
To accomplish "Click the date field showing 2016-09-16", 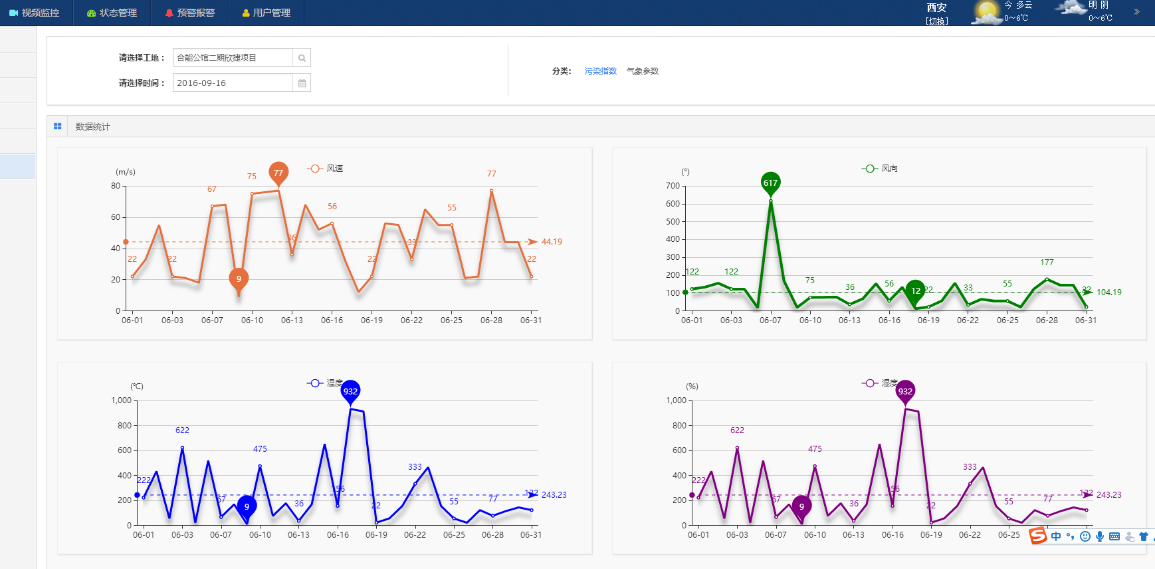I will [232, 83].
